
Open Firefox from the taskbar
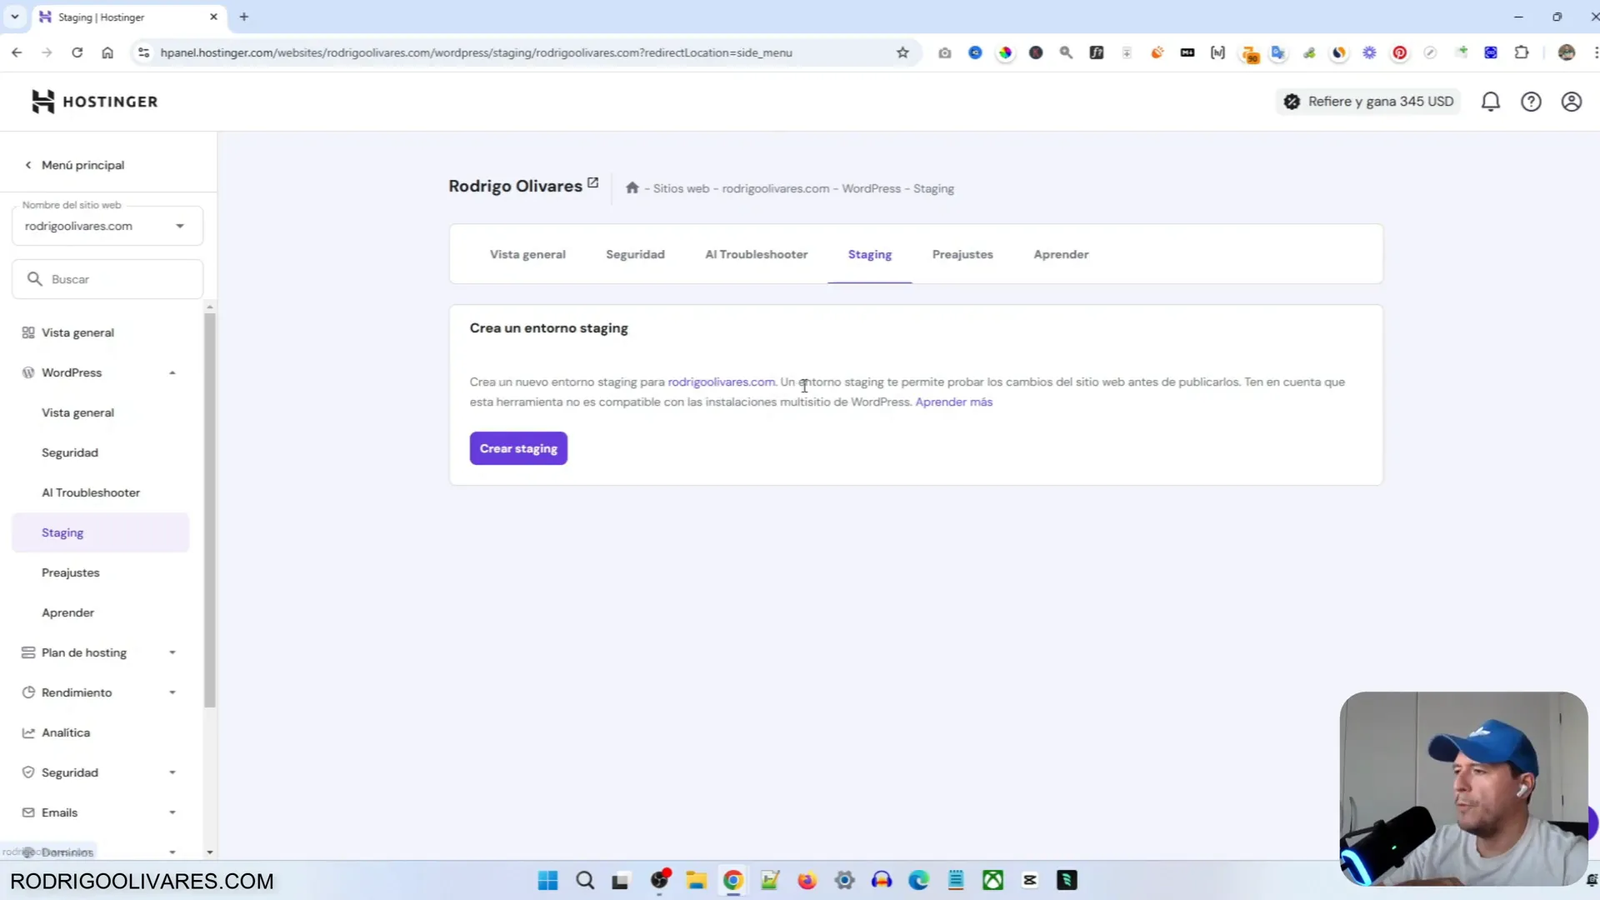806,880
